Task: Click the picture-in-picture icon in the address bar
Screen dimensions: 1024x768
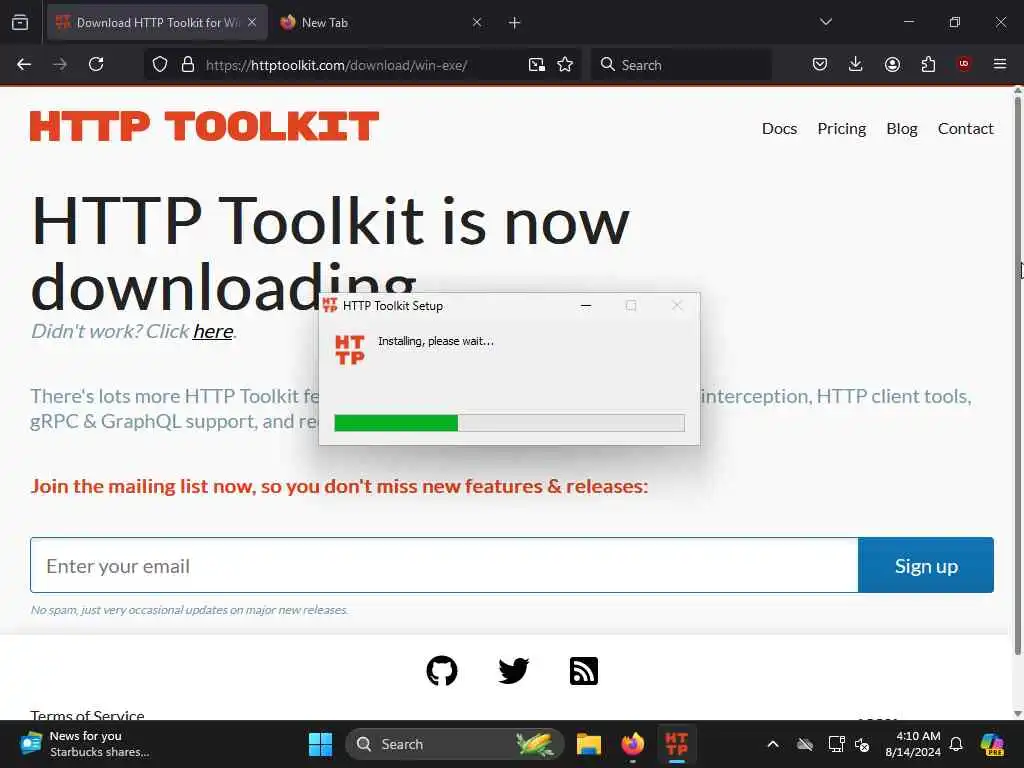Action: [x=537, y=65]
